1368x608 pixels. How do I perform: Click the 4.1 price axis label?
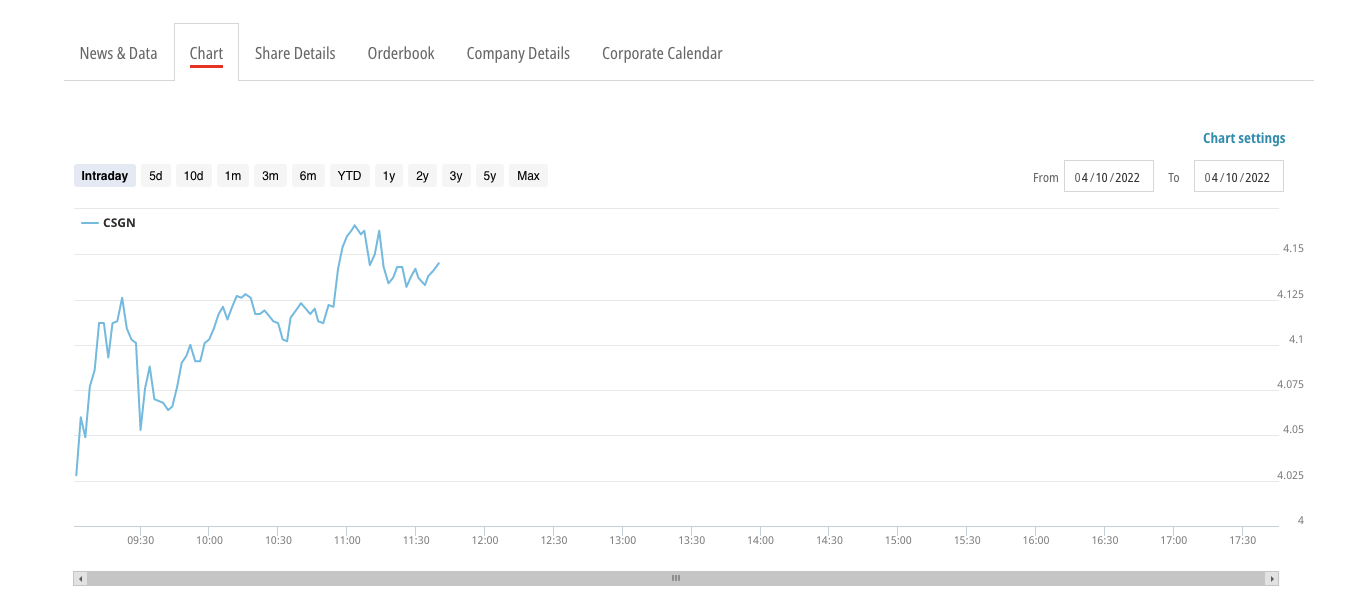click(x=1296, y=339)
